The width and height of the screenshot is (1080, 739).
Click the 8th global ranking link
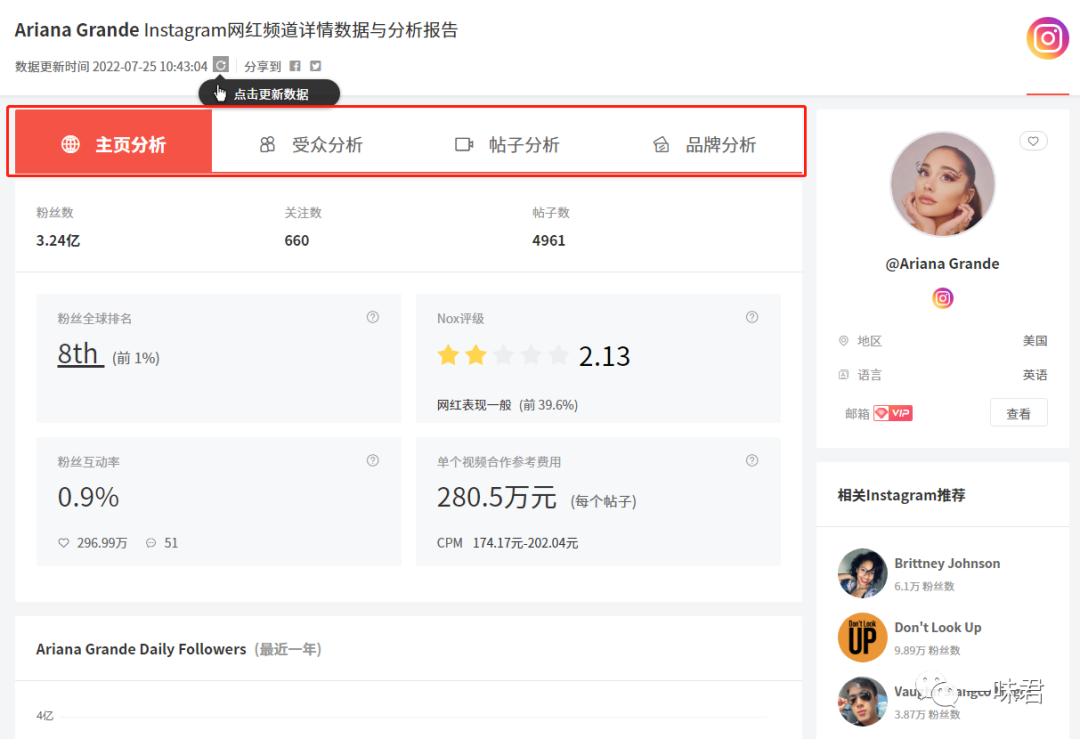80,354
